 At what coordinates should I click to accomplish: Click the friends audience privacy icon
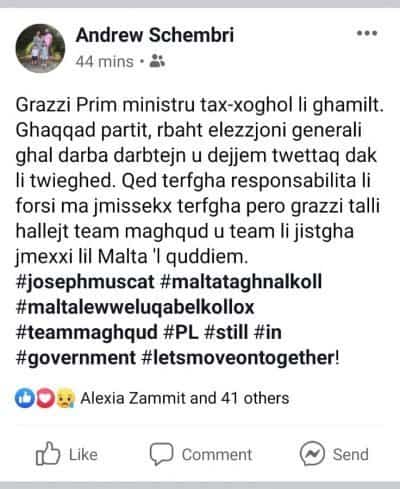point(157,61)
